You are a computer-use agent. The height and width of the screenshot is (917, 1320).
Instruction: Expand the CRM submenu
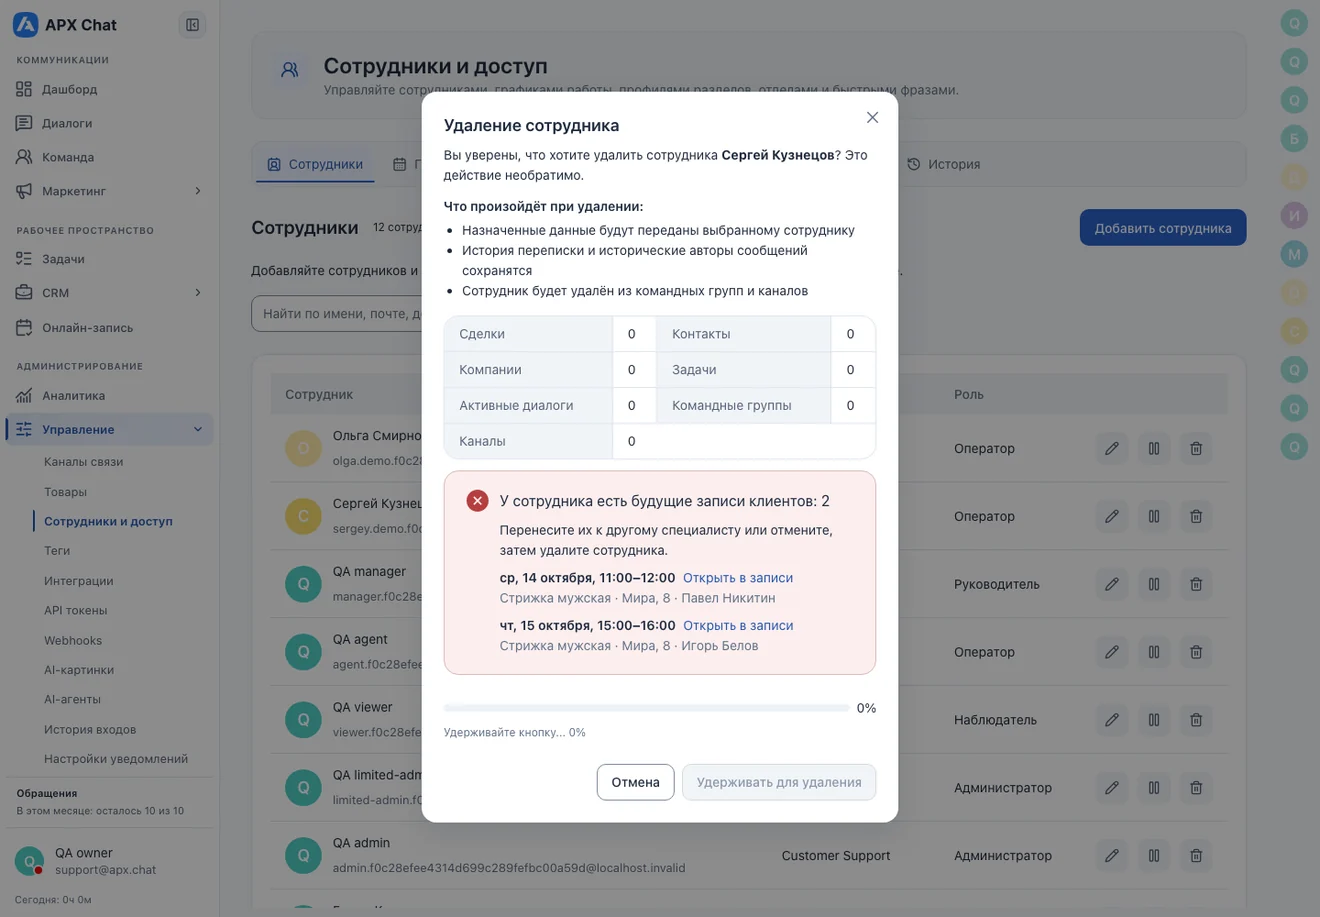[197, 293]
